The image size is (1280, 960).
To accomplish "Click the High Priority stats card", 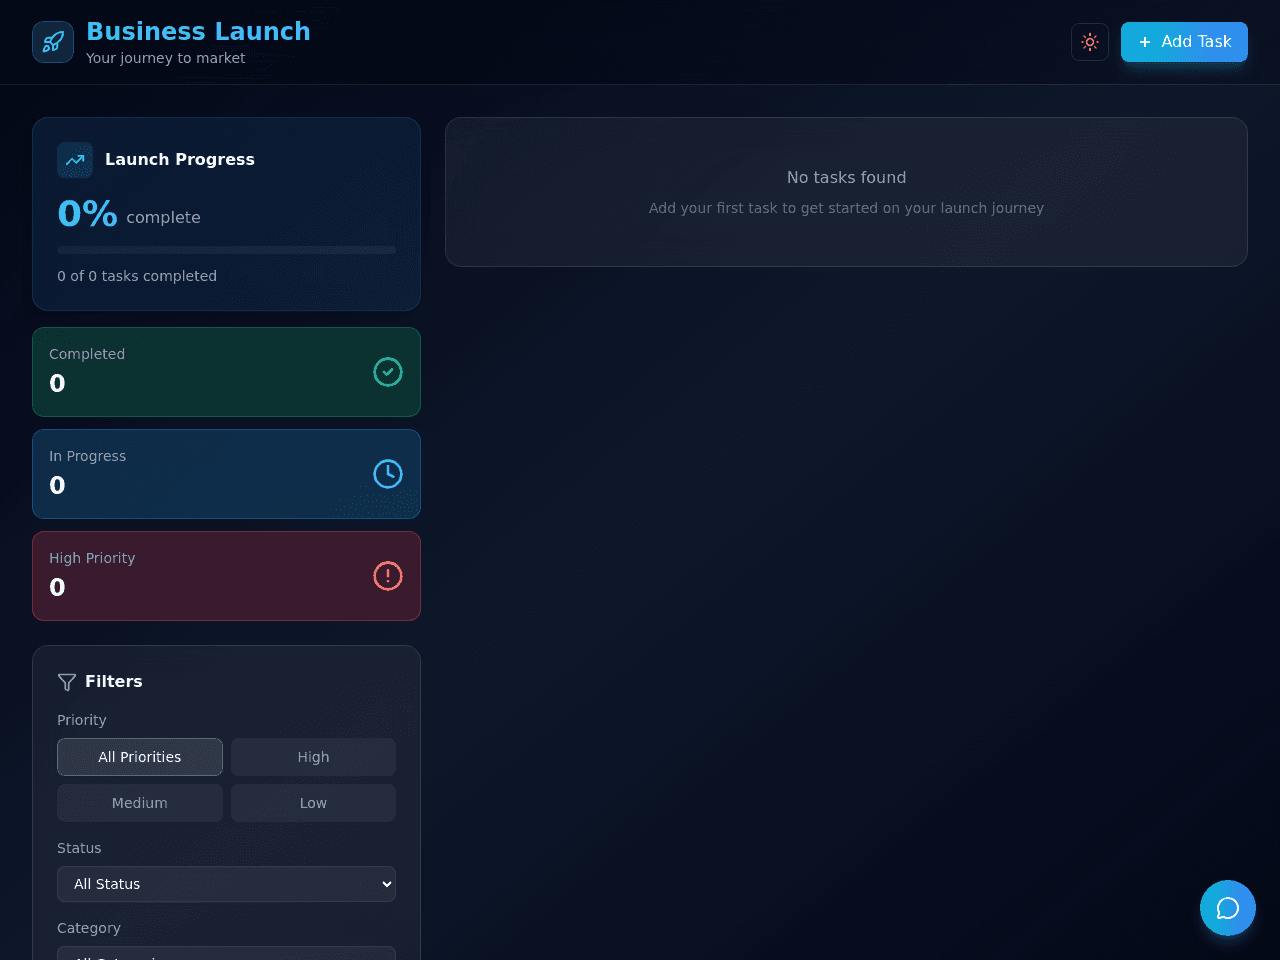I will pos(226,576).
